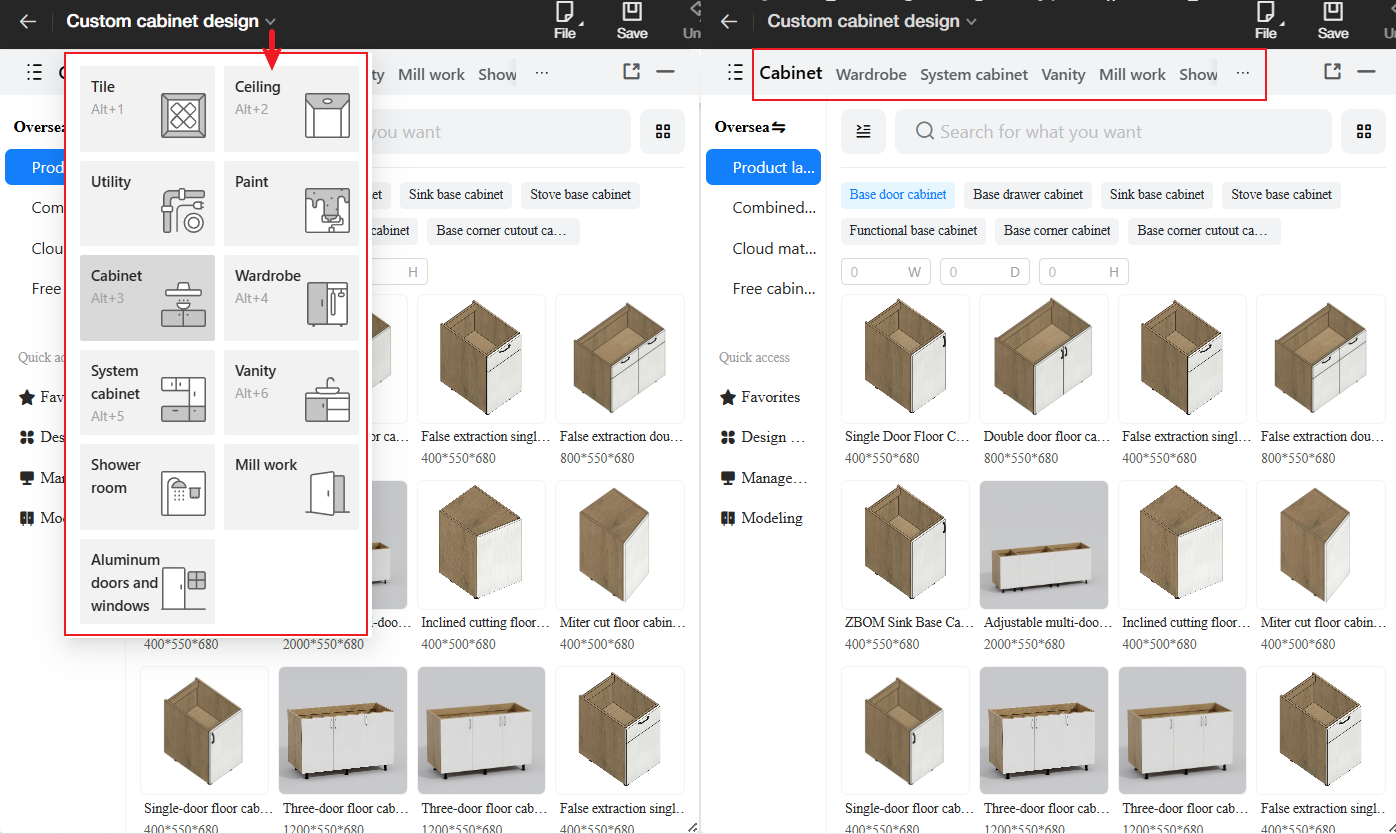The width and height of the screenshot is (1396, 834).
Task: Filter by Base corner cabinet chip in right window
Action: tap(1057, 230)
